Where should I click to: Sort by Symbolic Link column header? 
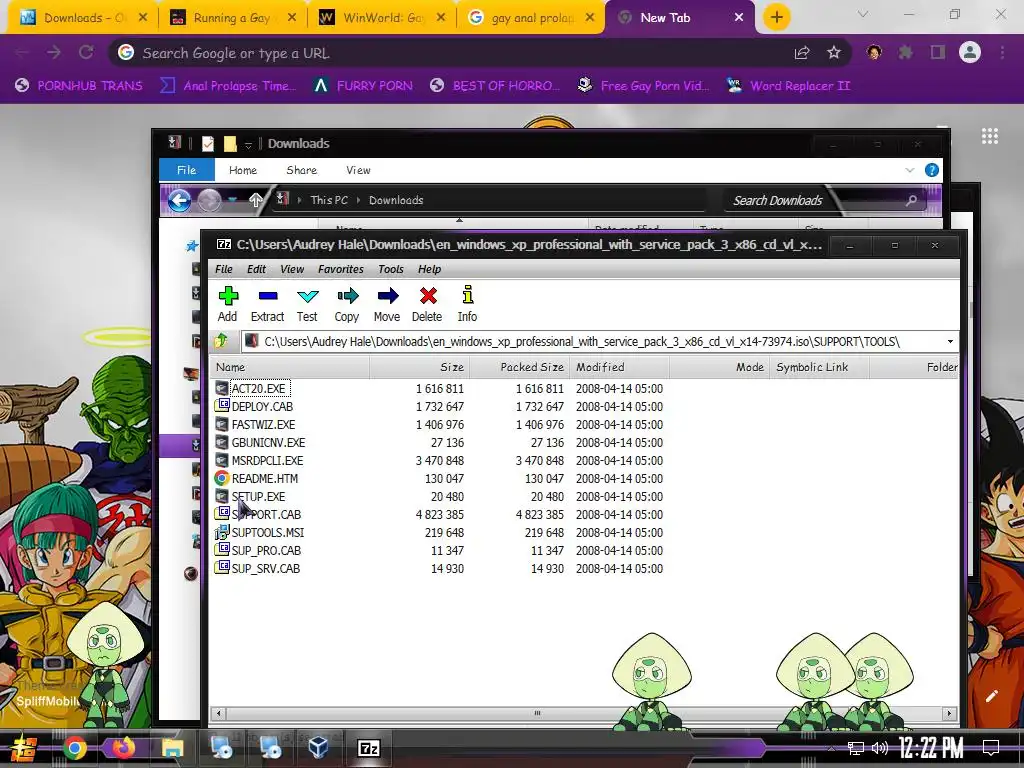819,367
